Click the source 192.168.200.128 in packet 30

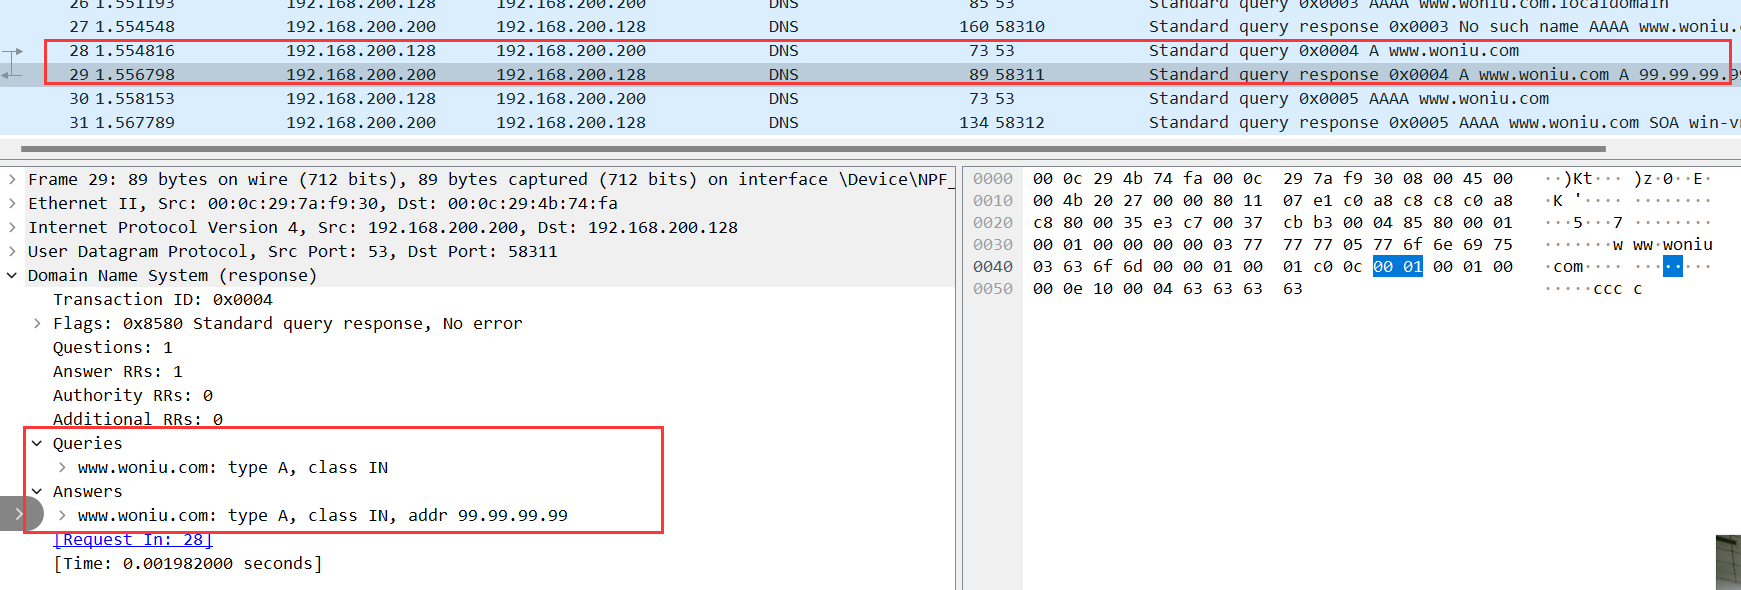[x=361, y=99]
